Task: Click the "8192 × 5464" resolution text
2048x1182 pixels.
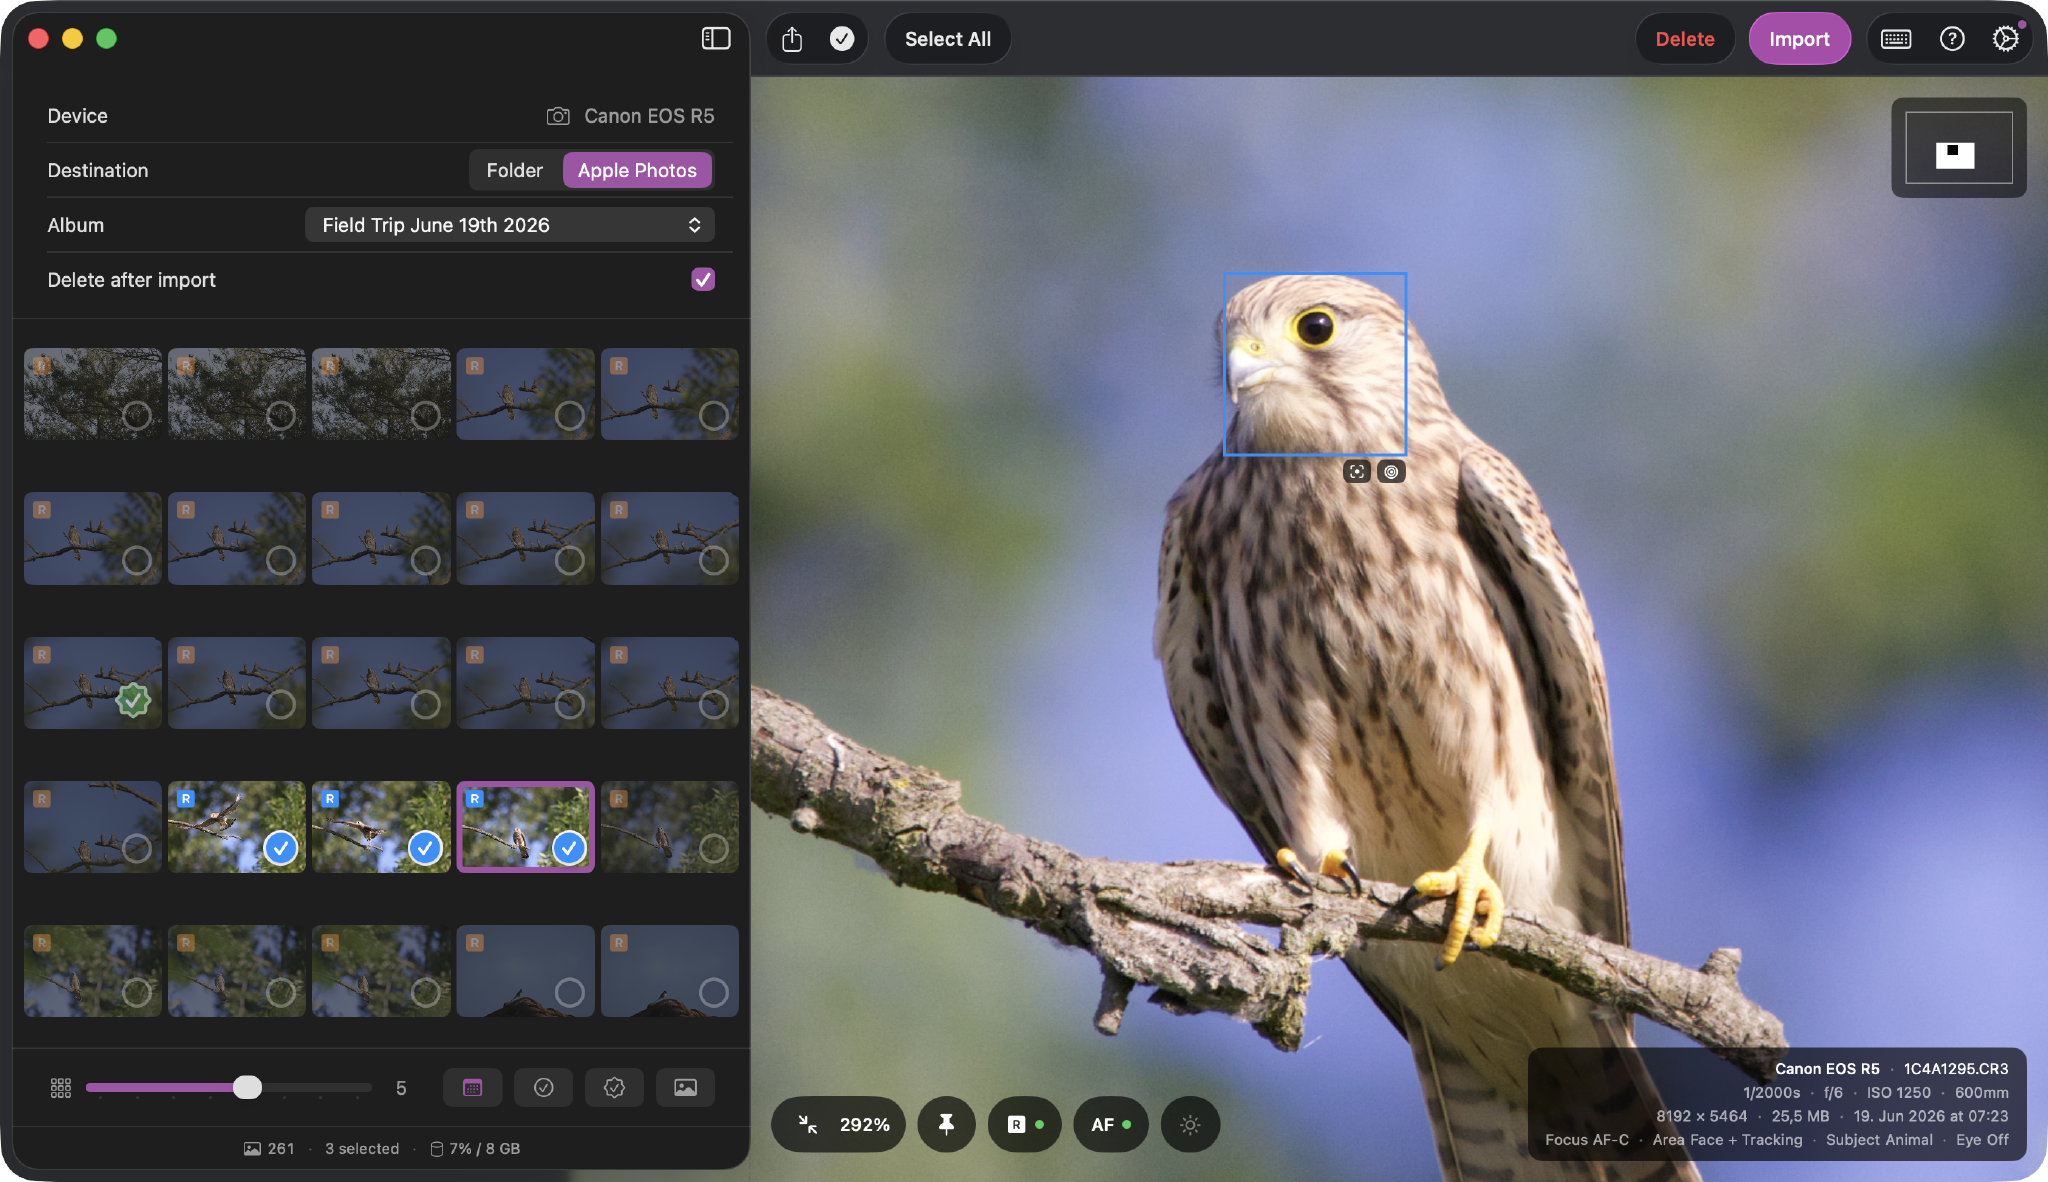Action: click(1701, 1116)
